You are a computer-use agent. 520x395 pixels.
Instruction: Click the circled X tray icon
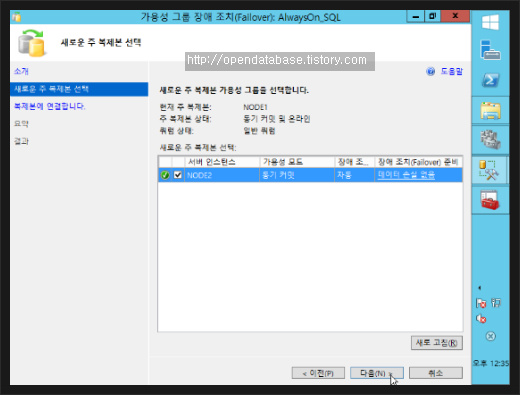[491, 336]
